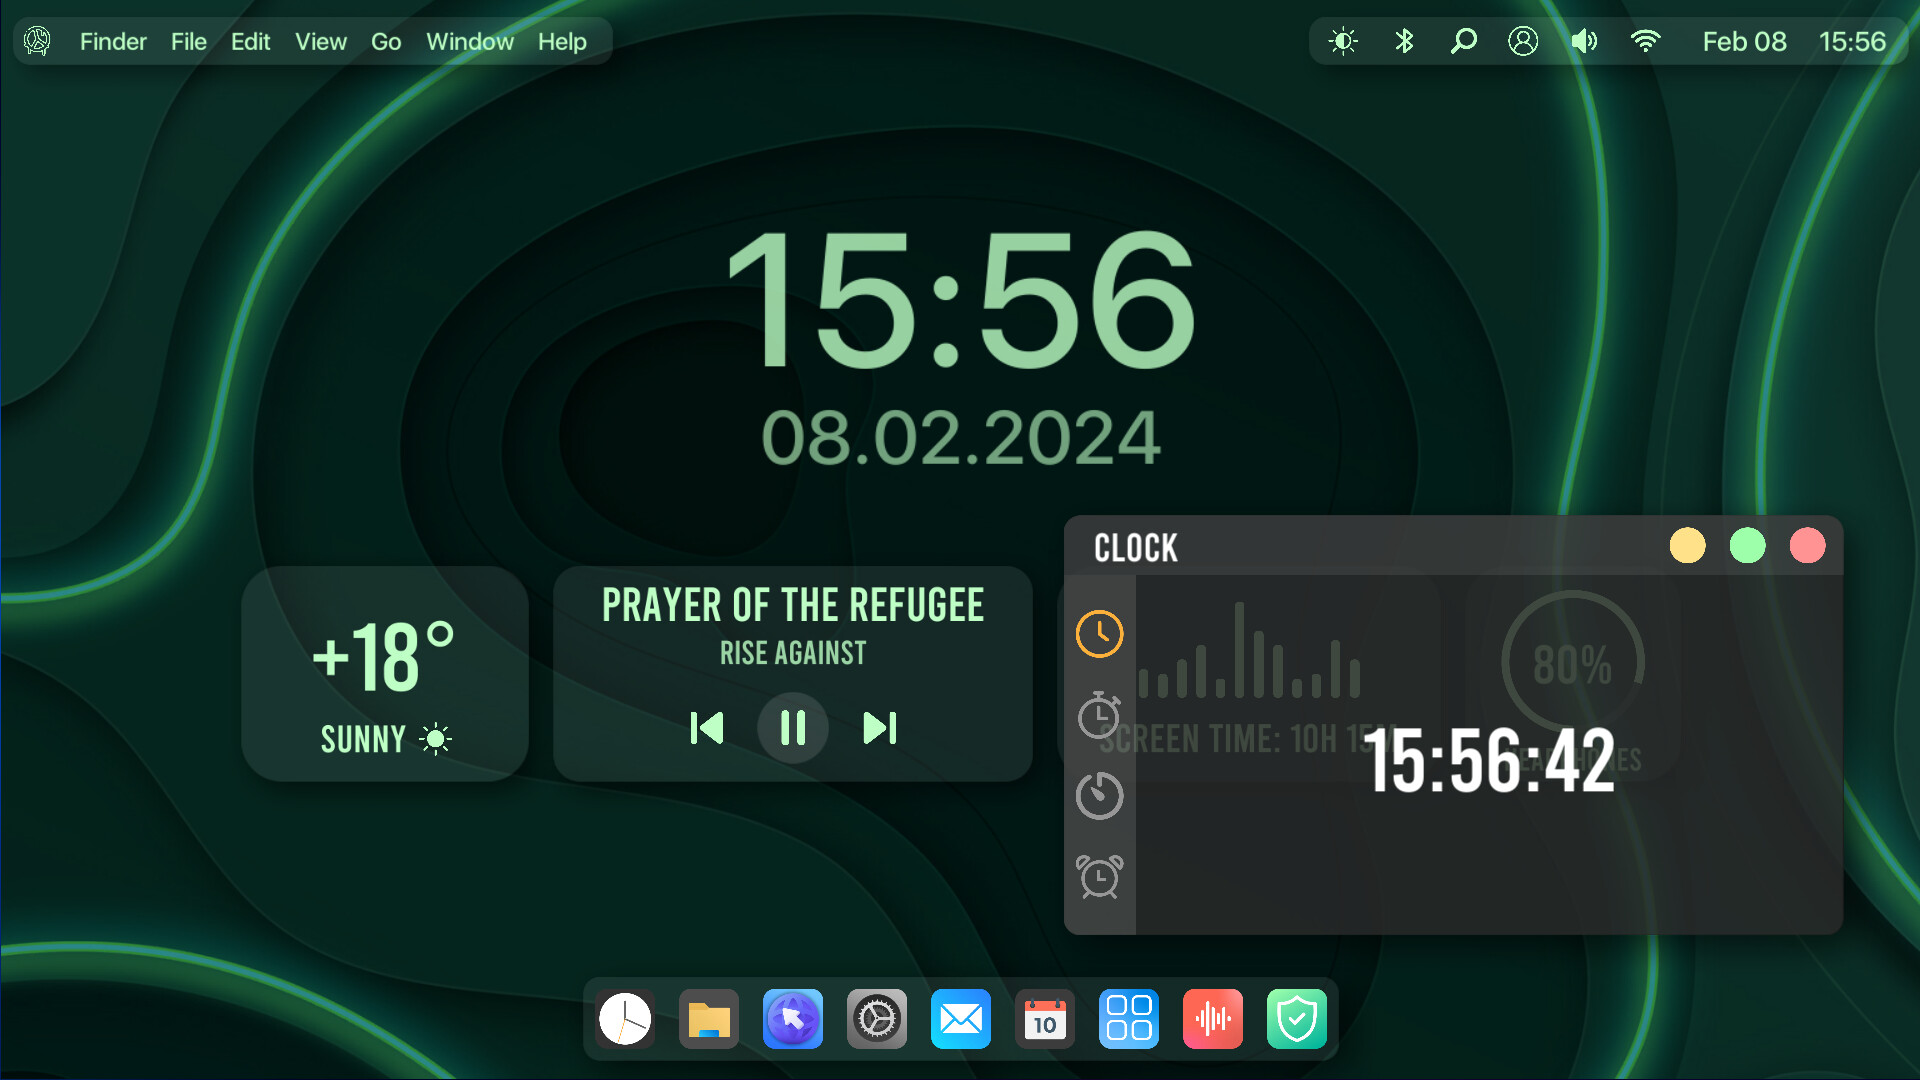This screenshot has width=1920, height=1080.
Task: Open the user account menu
Action: 1523,41
